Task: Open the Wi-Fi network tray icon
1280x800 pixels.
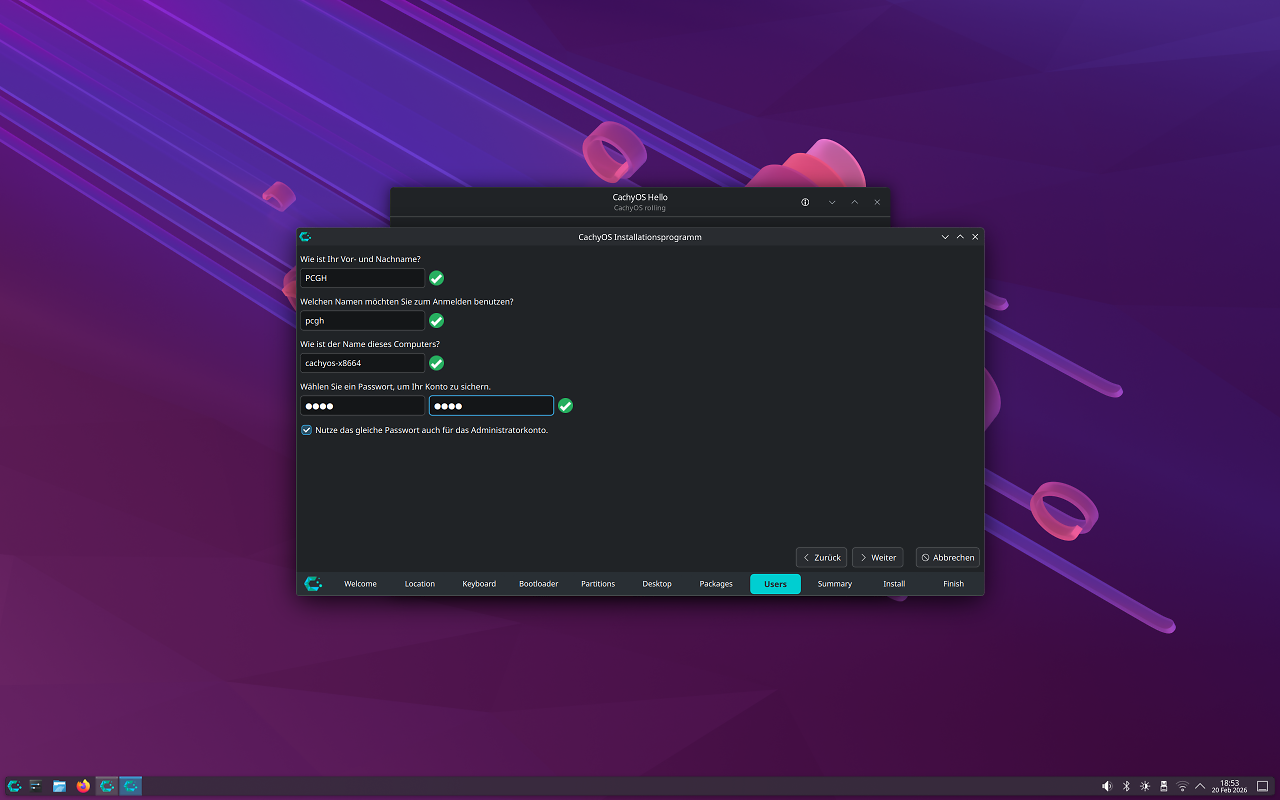Action: coord(1182,786)
